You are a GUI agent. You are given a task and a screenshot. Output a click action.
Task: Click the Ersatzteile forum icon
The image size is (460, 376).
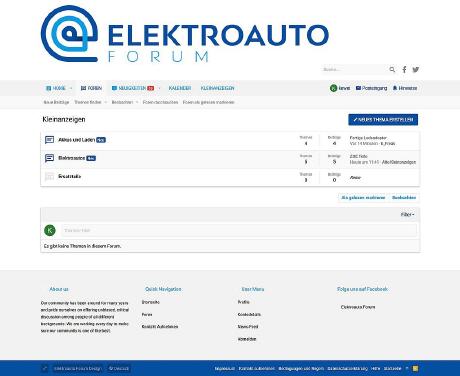click(x=49, y=176)
